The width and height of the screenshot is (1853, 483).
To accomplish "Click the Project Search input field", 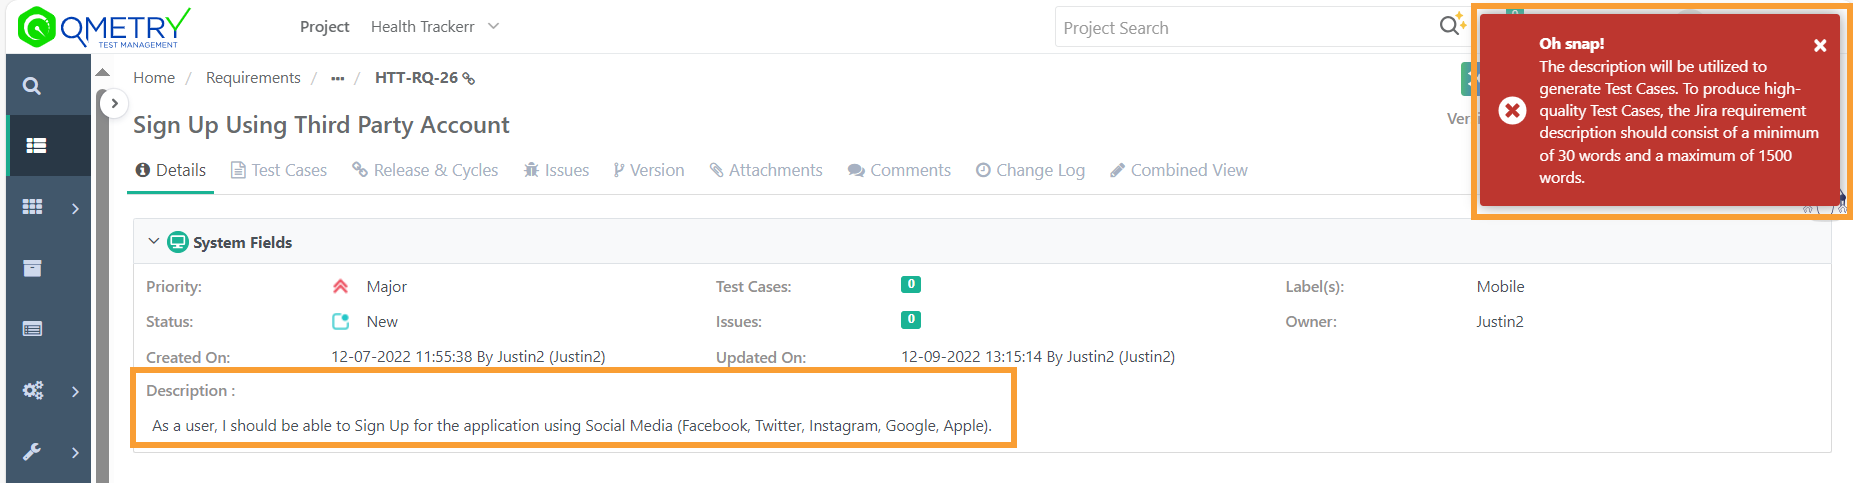I will 1245,28.
